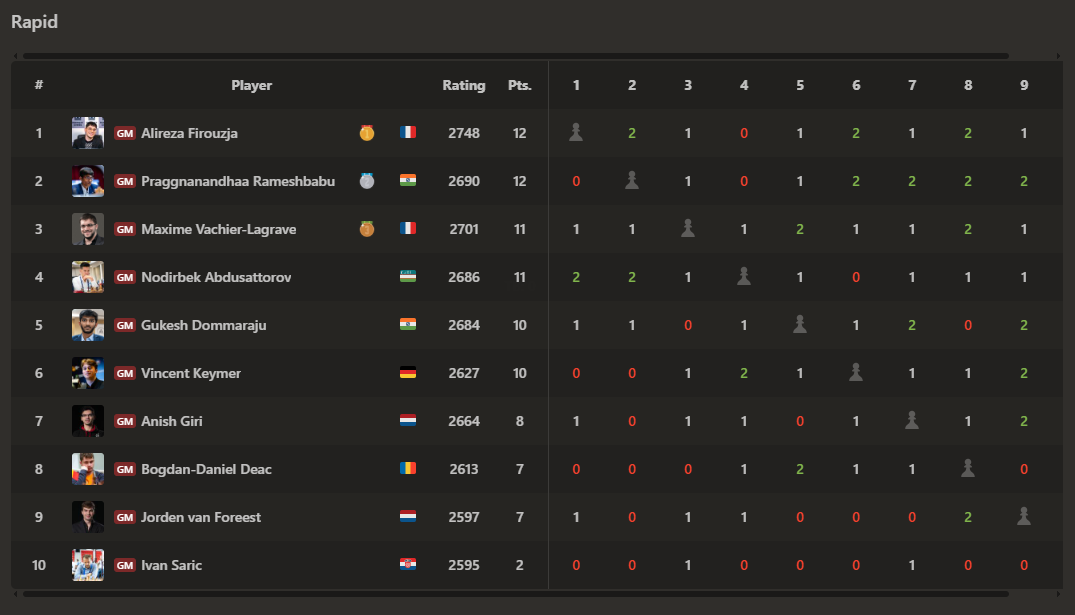The image size is (1075, 615).
Task: Click the Croatian flag beside Ivan Saric
Action: pos(408,564)
